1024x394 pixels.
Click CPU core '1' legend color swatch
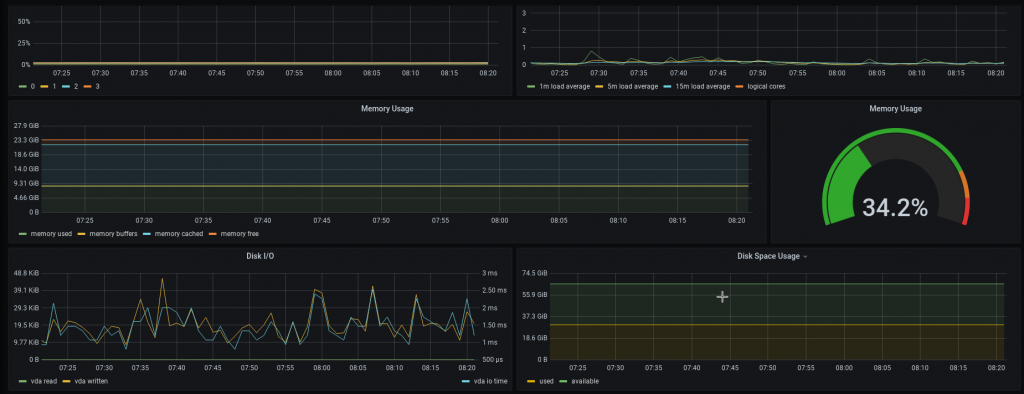point(44,86)
